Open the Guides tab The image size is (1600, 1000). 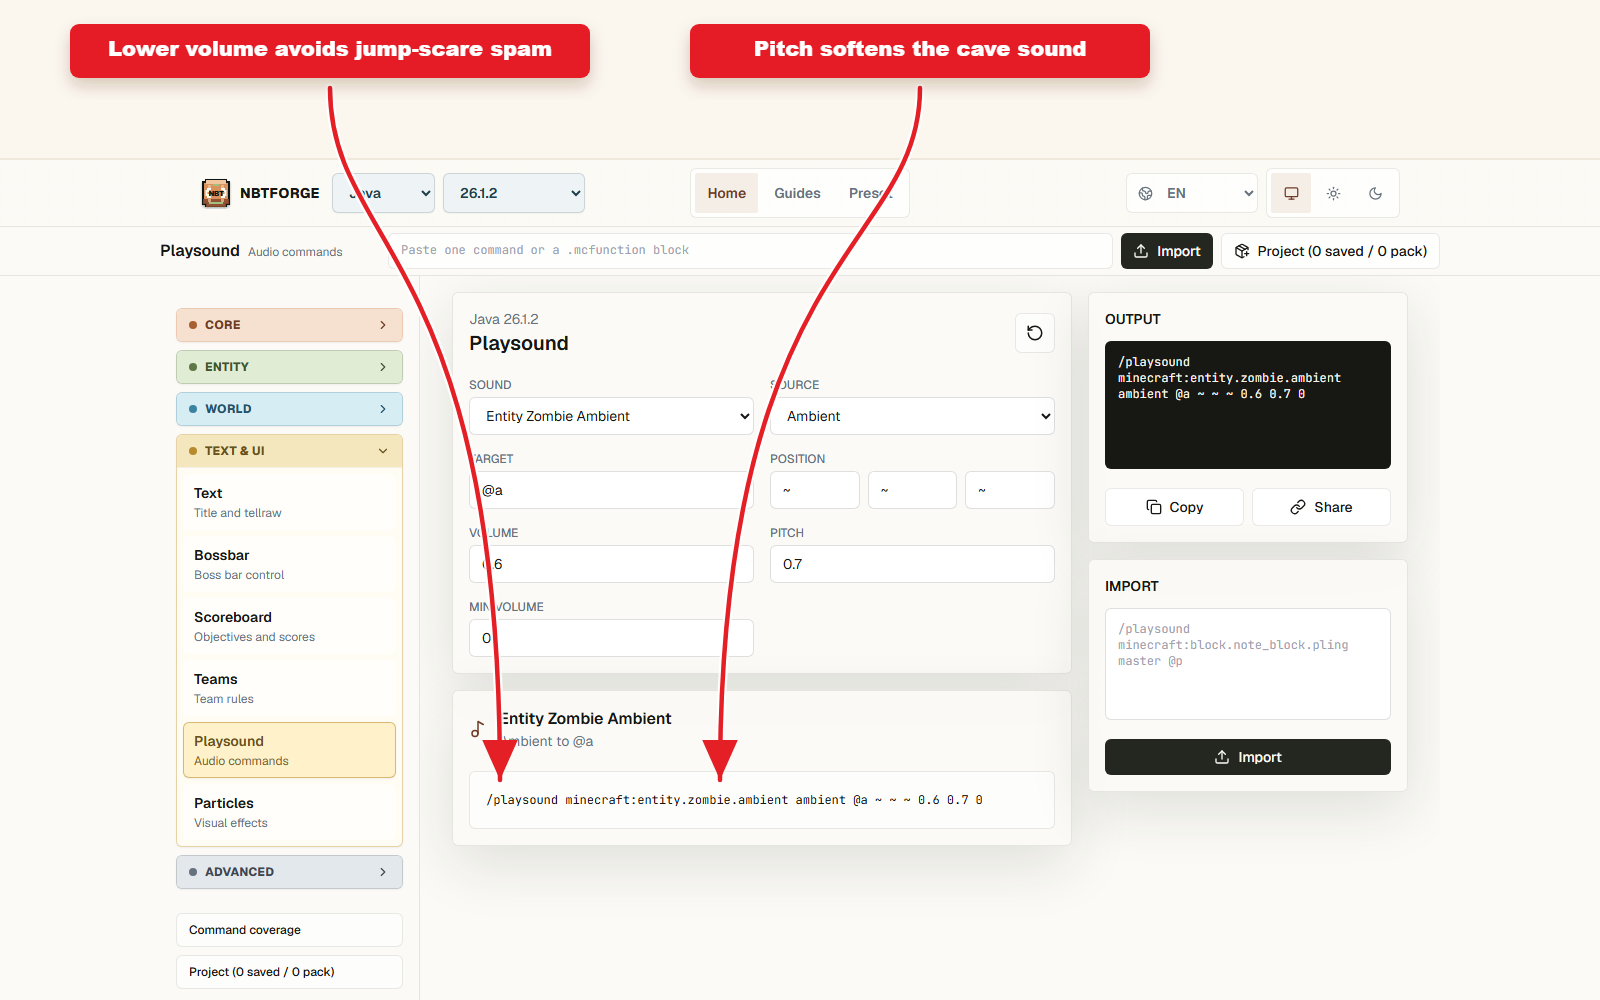coord(797,193)
